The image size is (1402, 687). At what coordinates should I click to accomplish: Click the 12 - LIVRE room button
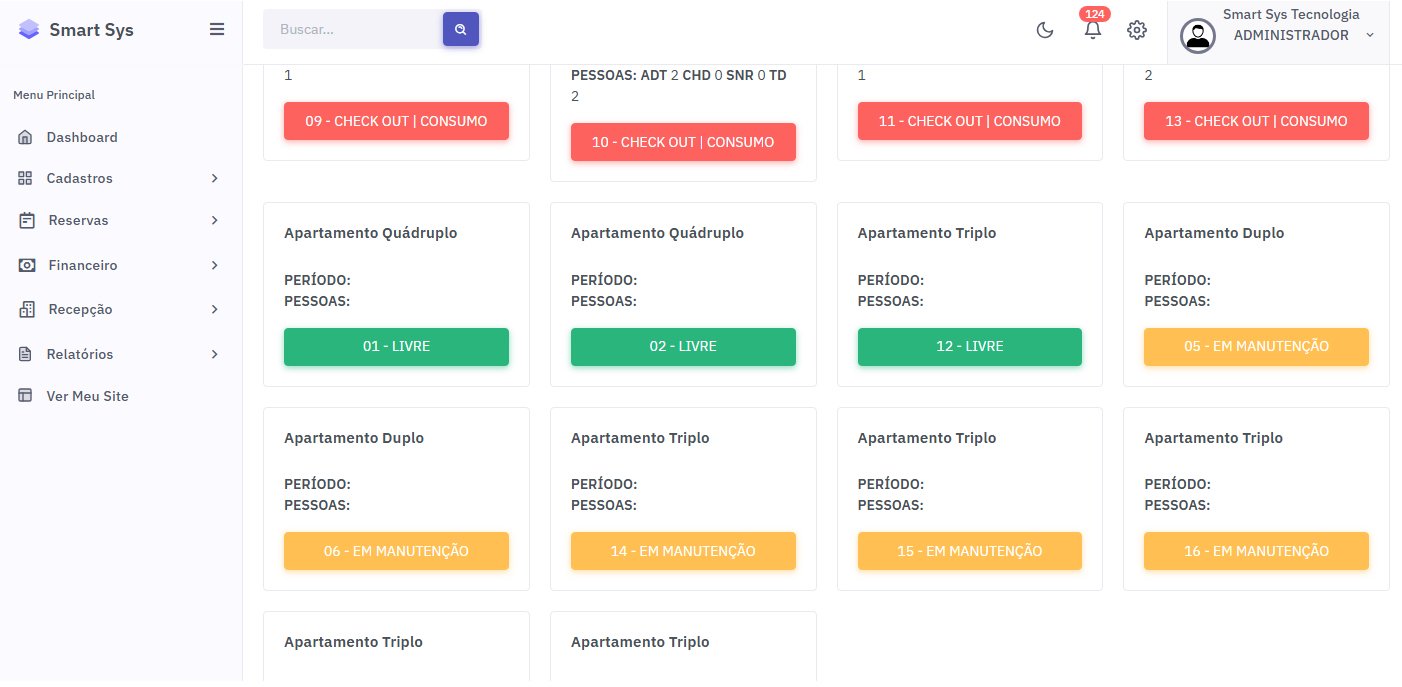969,347
